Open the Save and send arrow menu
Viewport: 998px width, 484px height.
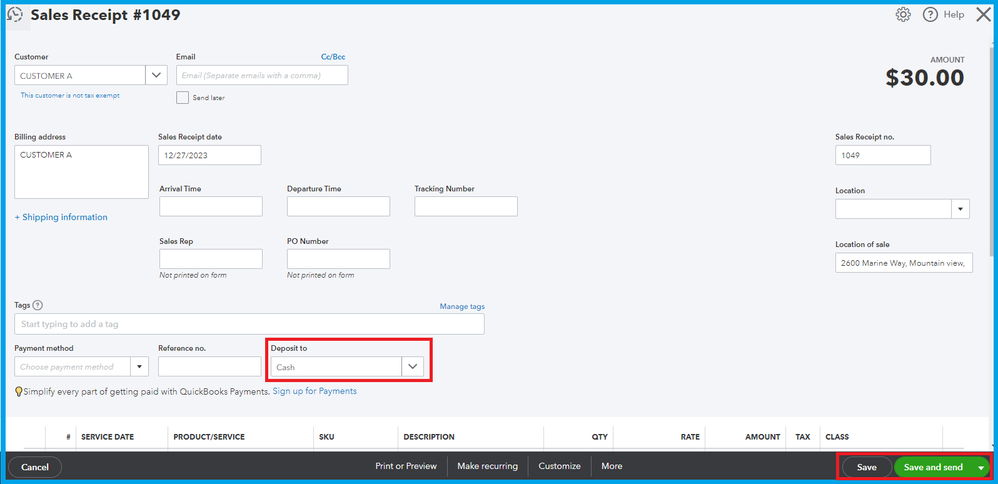[981, 468]
